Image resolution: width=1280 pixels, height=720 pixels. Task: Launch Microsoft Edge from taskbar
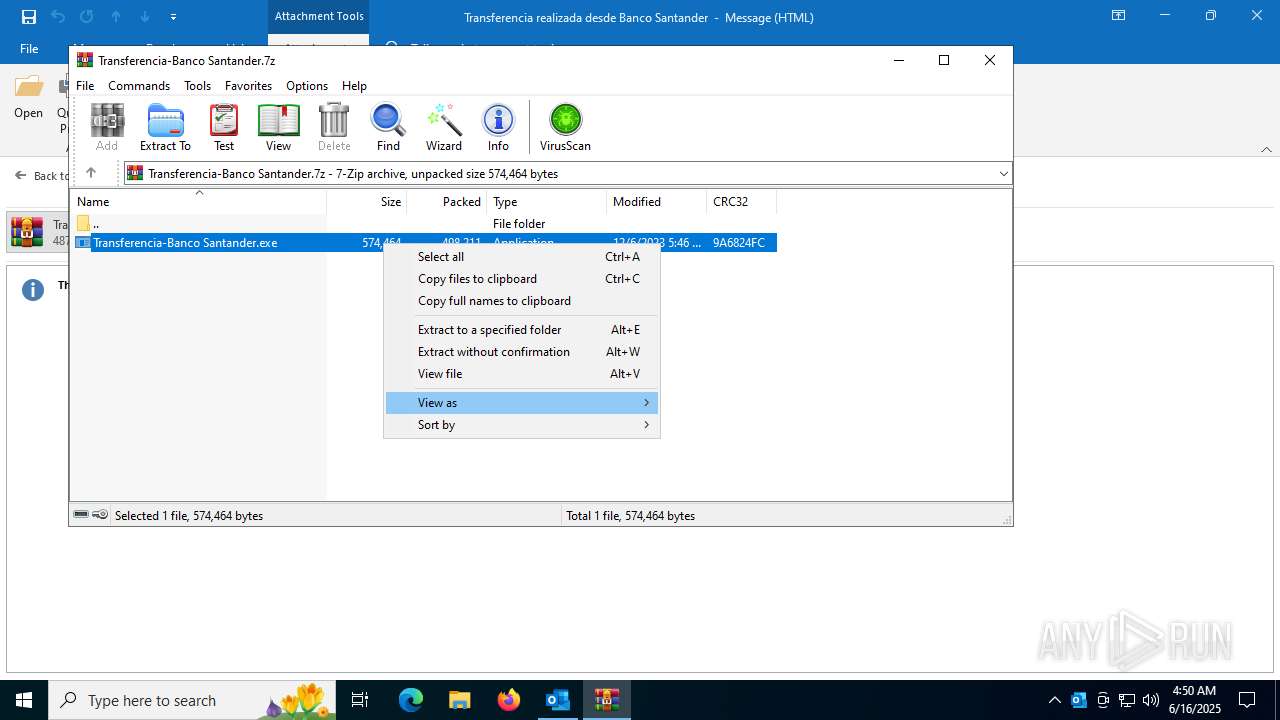point(411,700)
